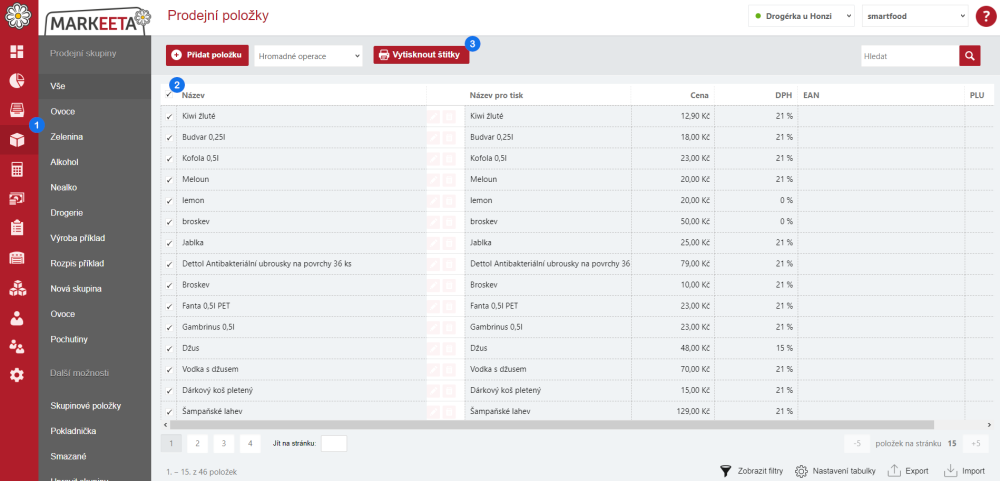This screenshot has height=481, width=1000.
Task: Toggle the Kofola 0,5l row checkbox
Action: pos(169,159)
